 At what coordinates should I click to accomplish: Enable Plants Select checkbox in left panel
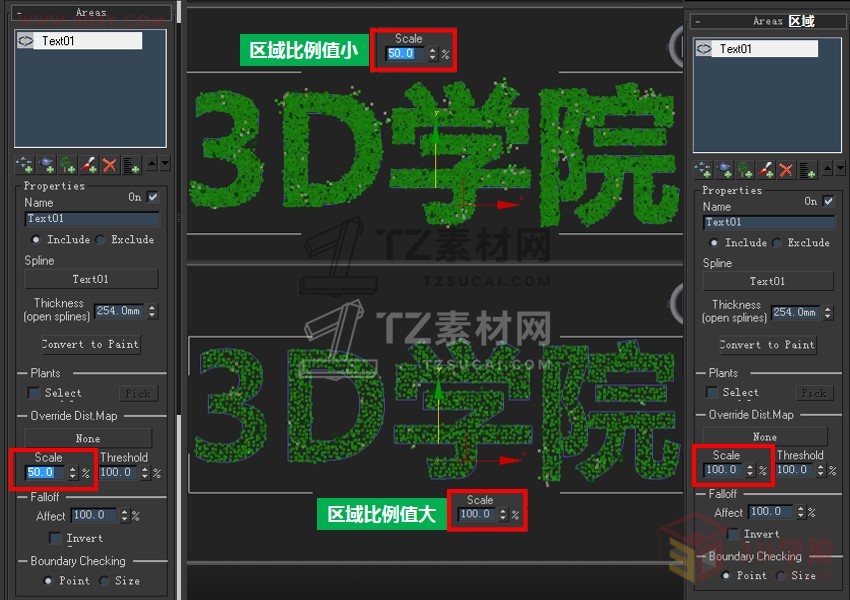pyautogui.click(x=34, y=392)
